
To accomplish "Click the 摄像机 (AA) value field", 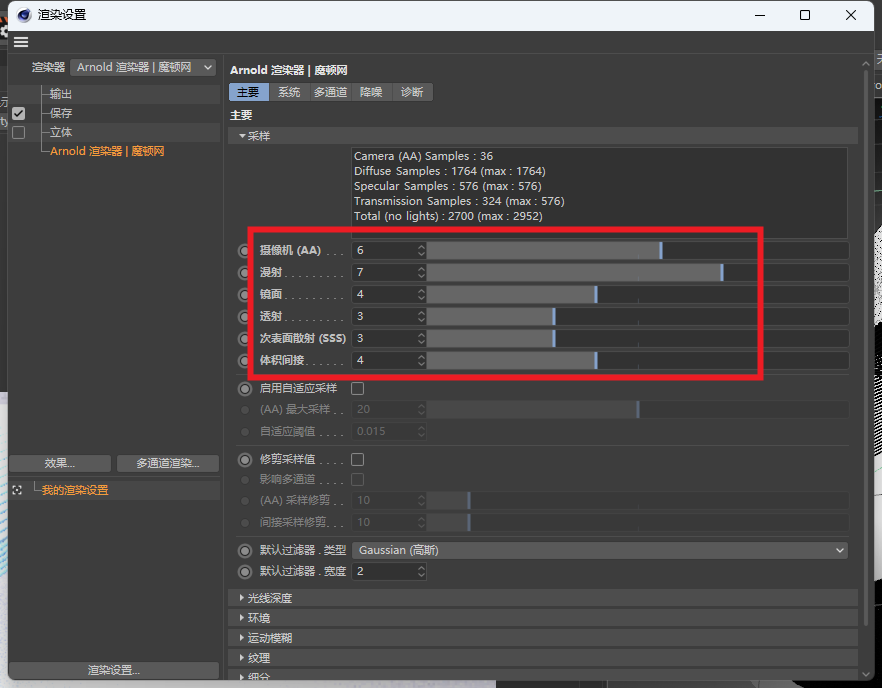I will [385, 251].
